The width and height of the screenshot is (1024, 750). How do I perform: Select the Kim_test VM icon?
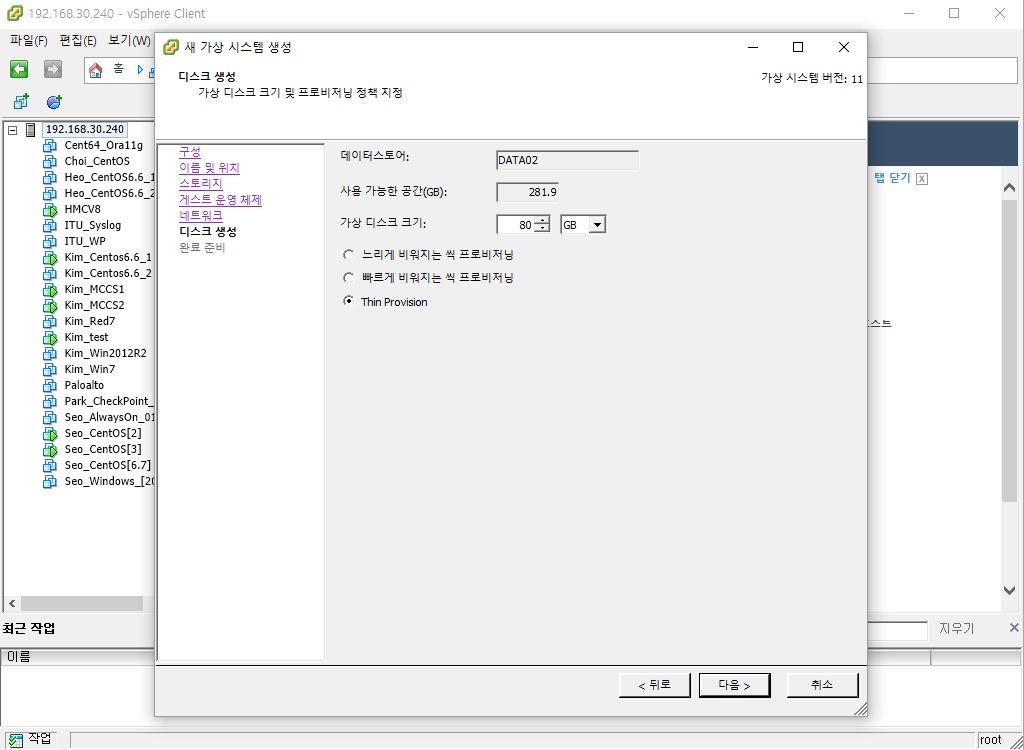pyautogui.click(x=50, y=337)
